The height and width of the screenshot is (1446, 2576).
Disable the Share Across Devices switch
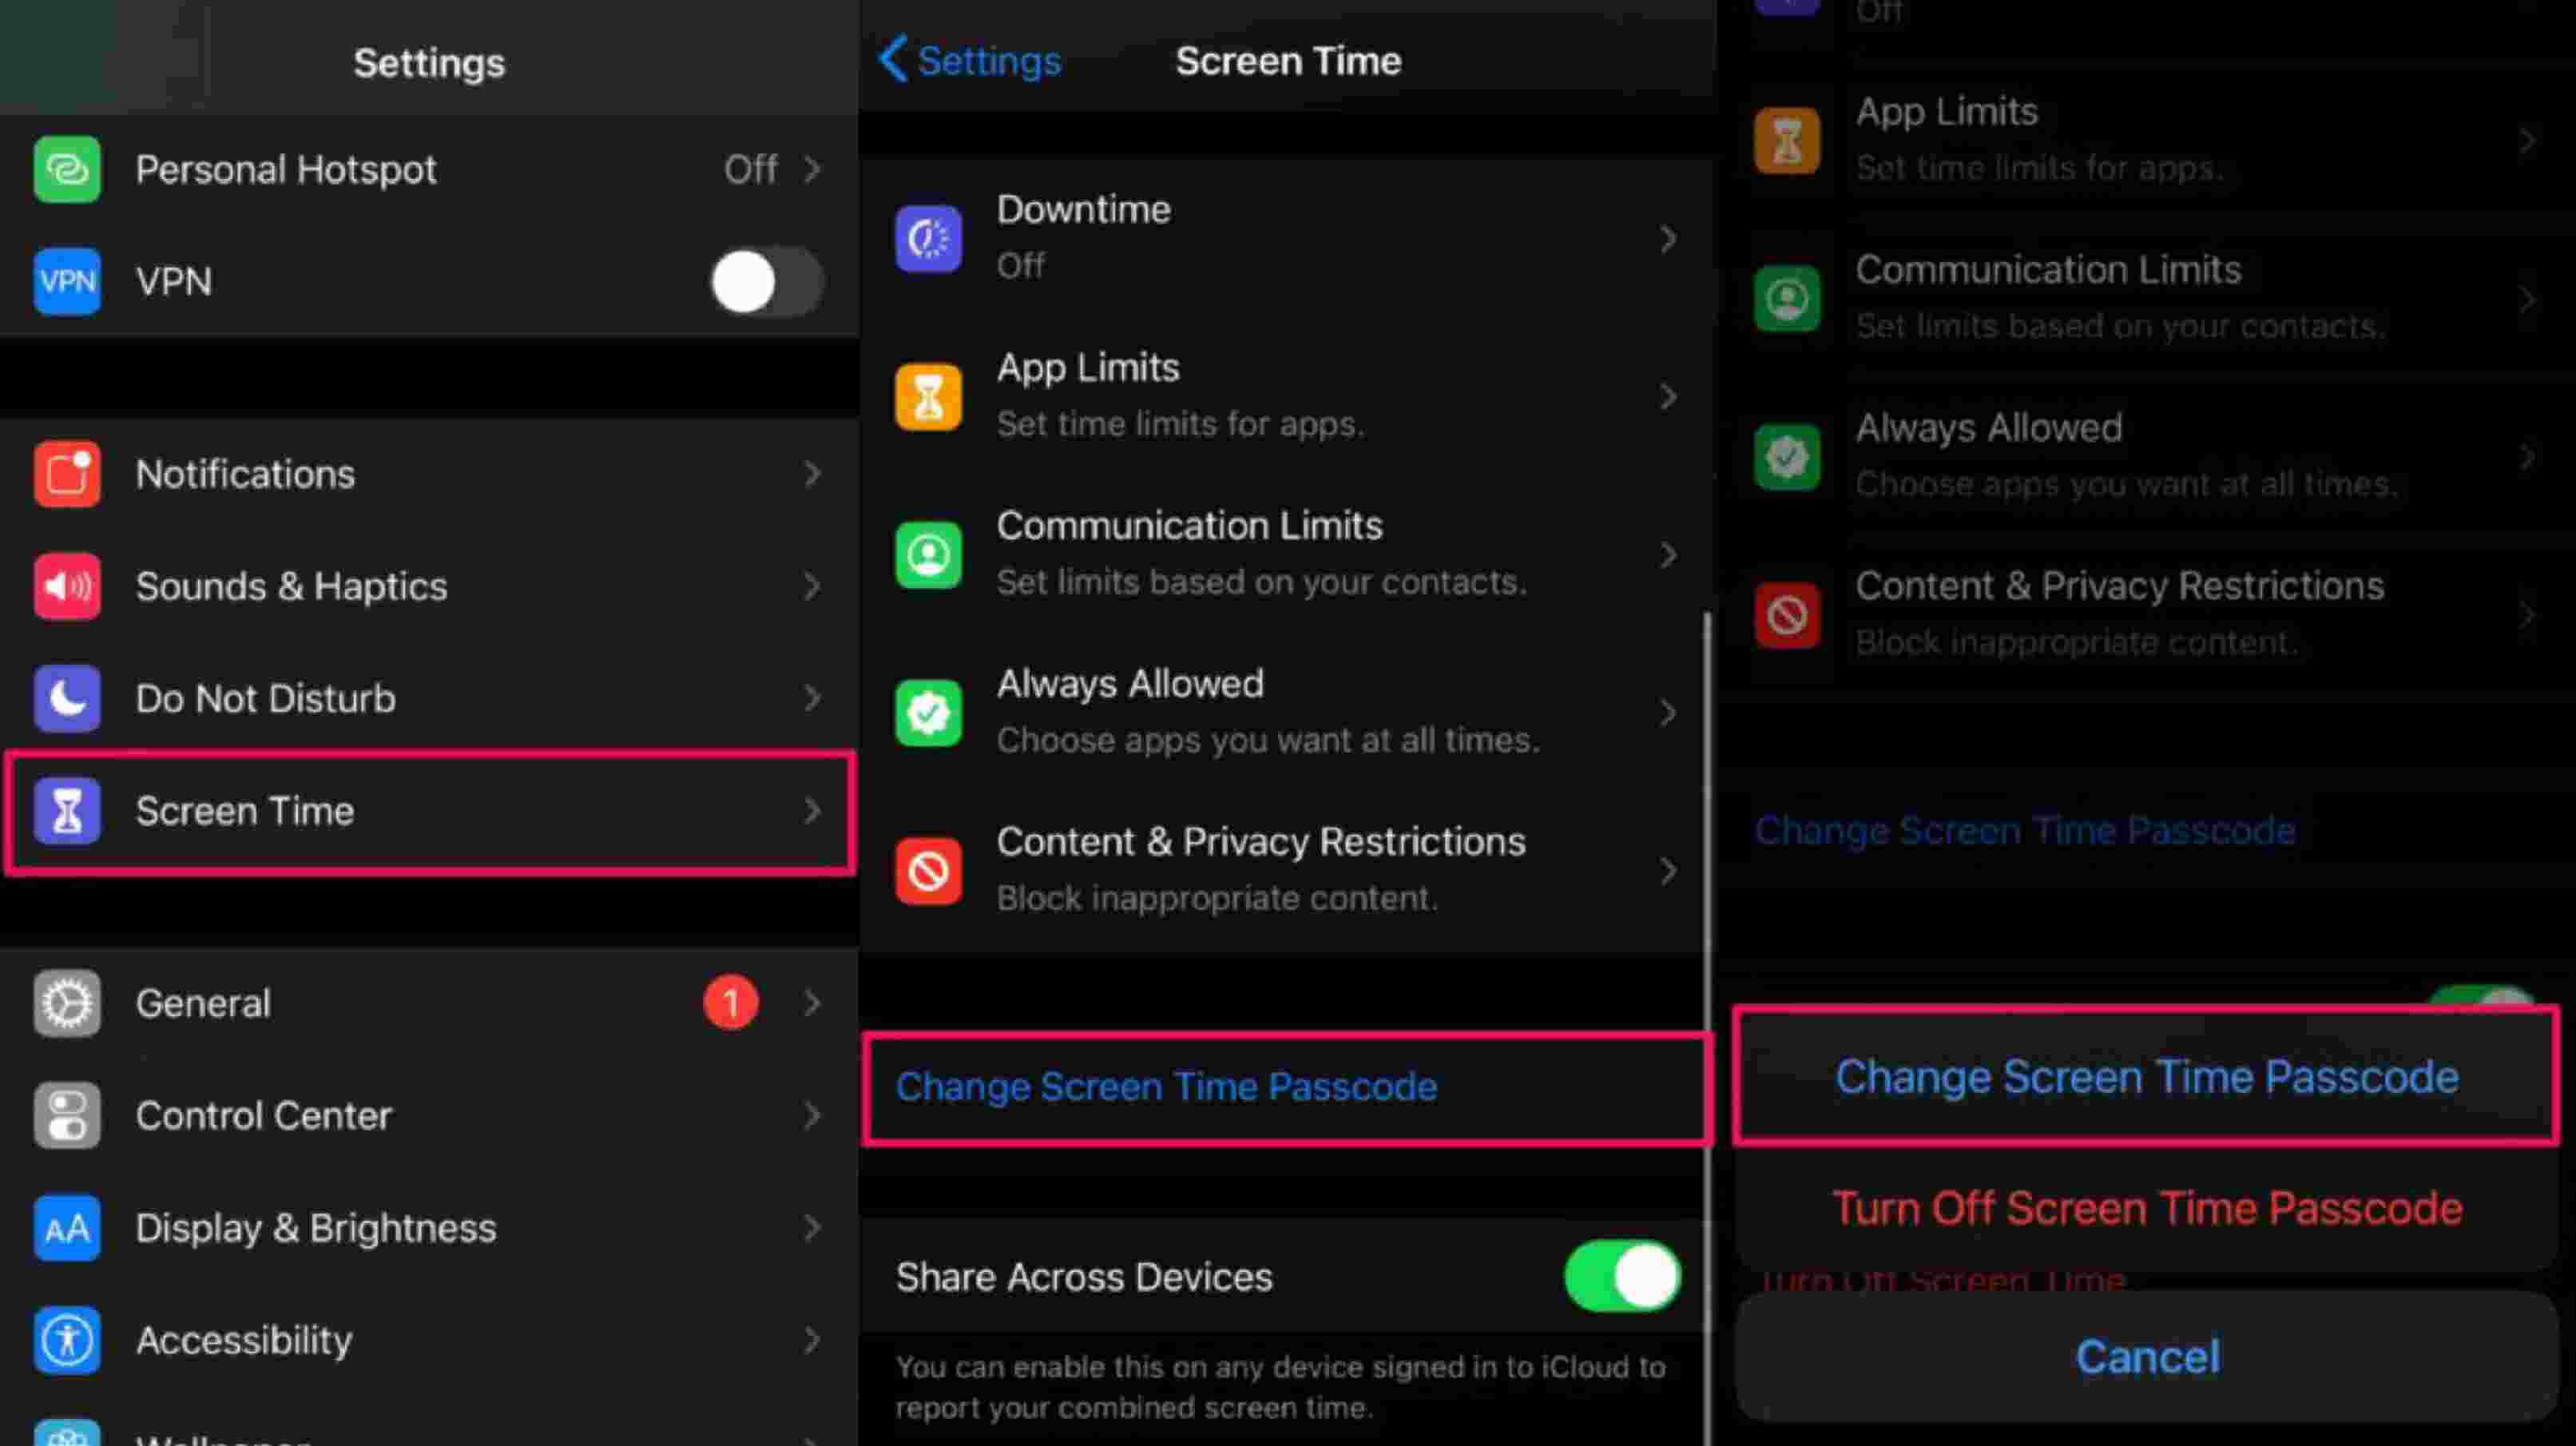(1622, 1276)
